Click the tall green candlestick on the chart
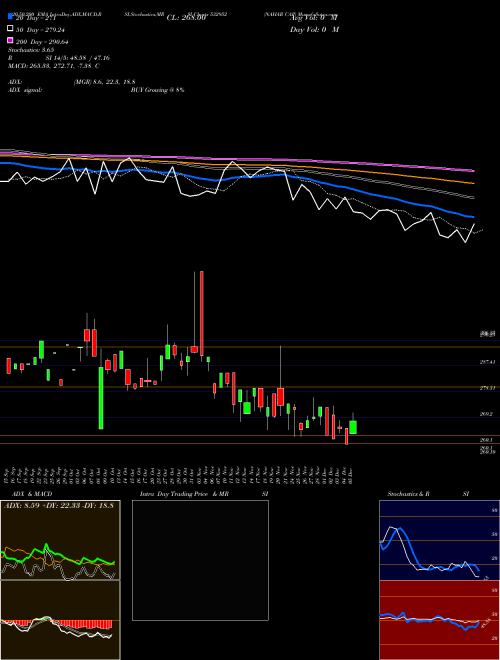 tap(101, 398)
